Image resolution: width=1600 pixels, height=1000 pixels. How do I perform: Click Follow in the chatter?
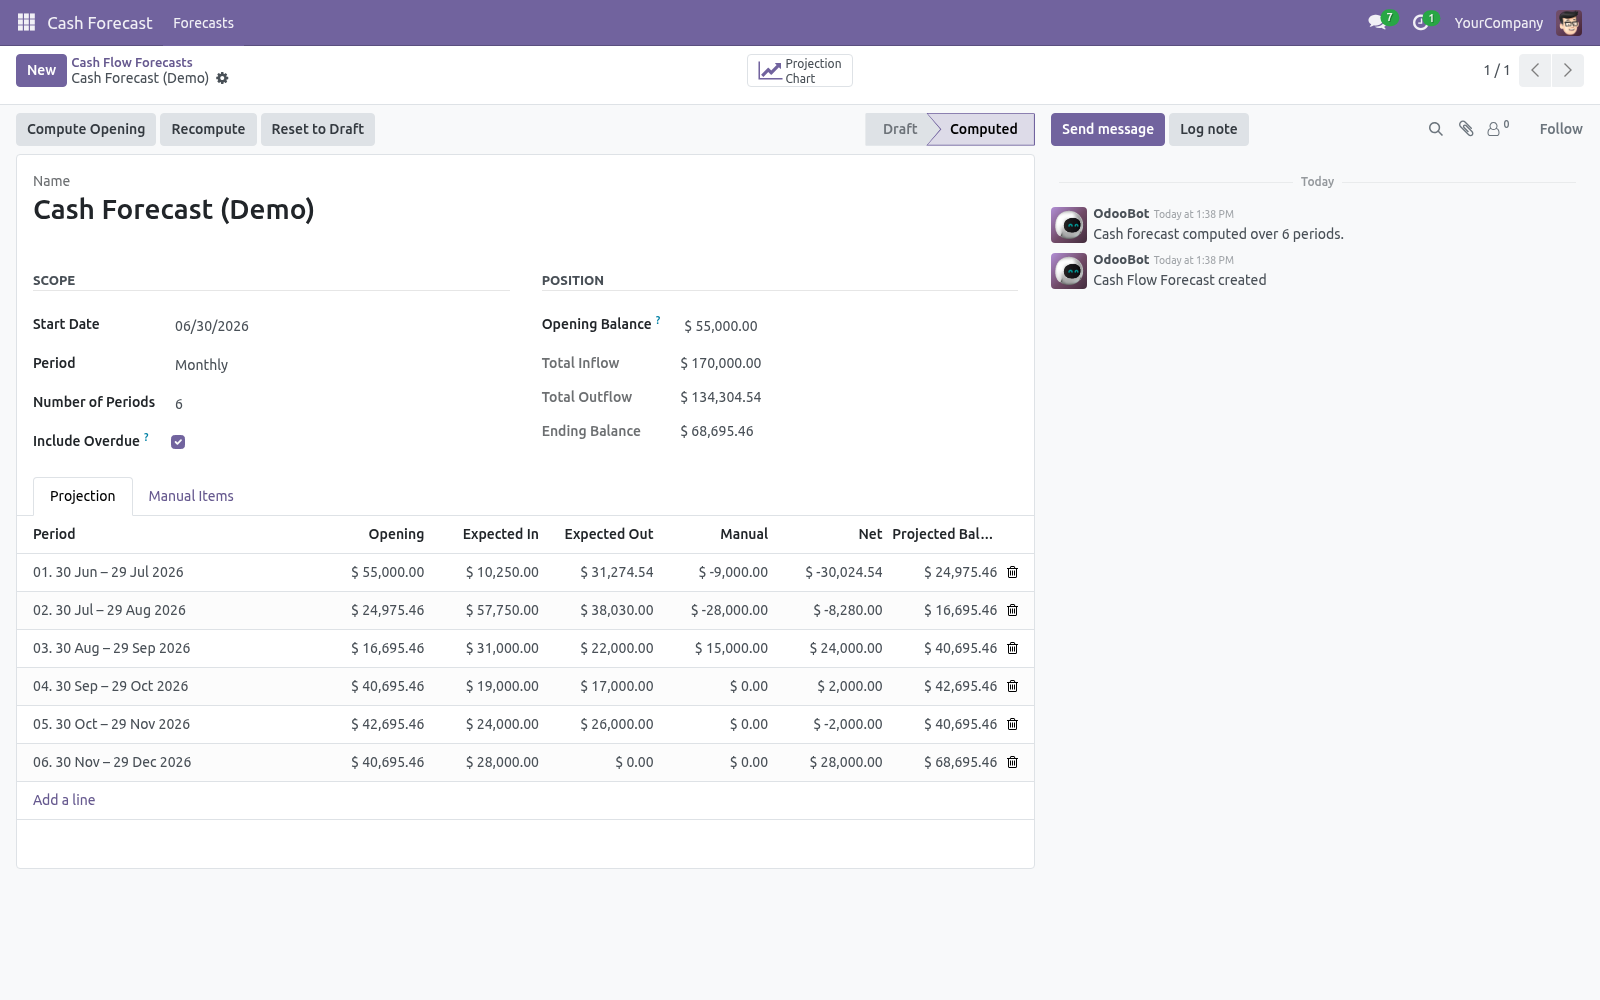pos(1561,129)
